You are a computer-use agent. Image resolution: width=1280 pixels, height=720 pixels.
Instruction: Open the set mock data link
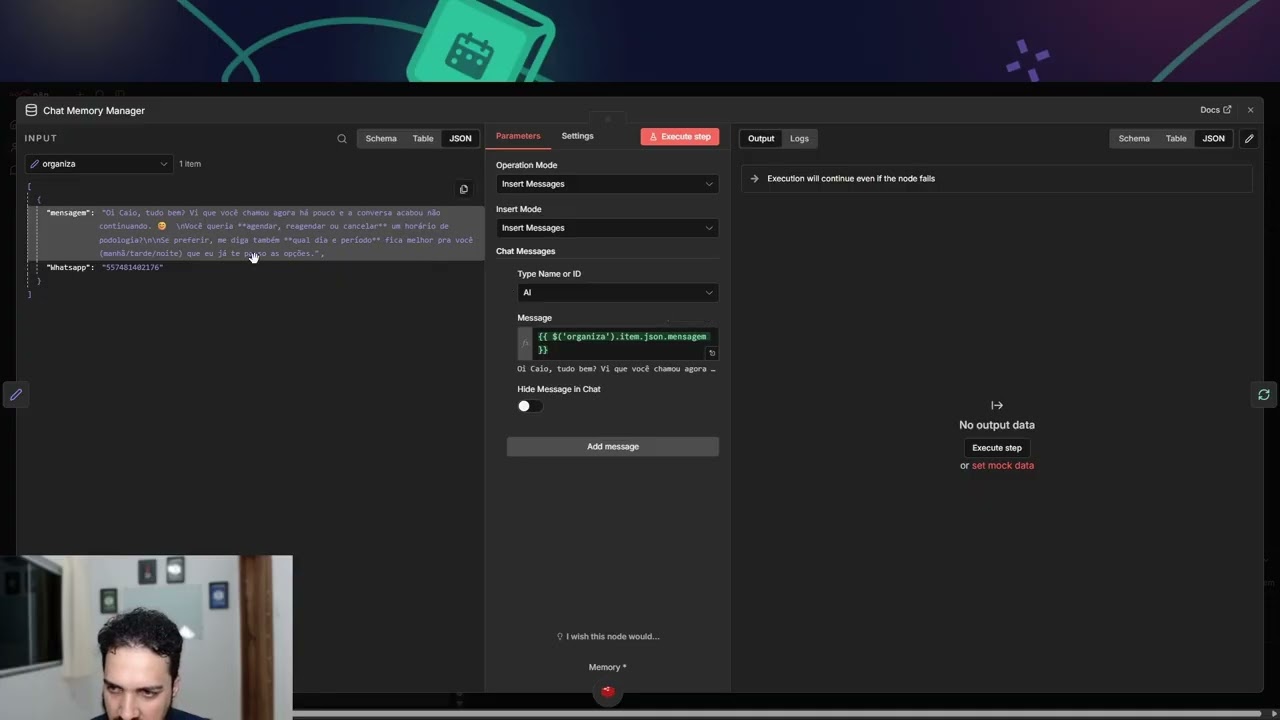tap(1003, 466)
